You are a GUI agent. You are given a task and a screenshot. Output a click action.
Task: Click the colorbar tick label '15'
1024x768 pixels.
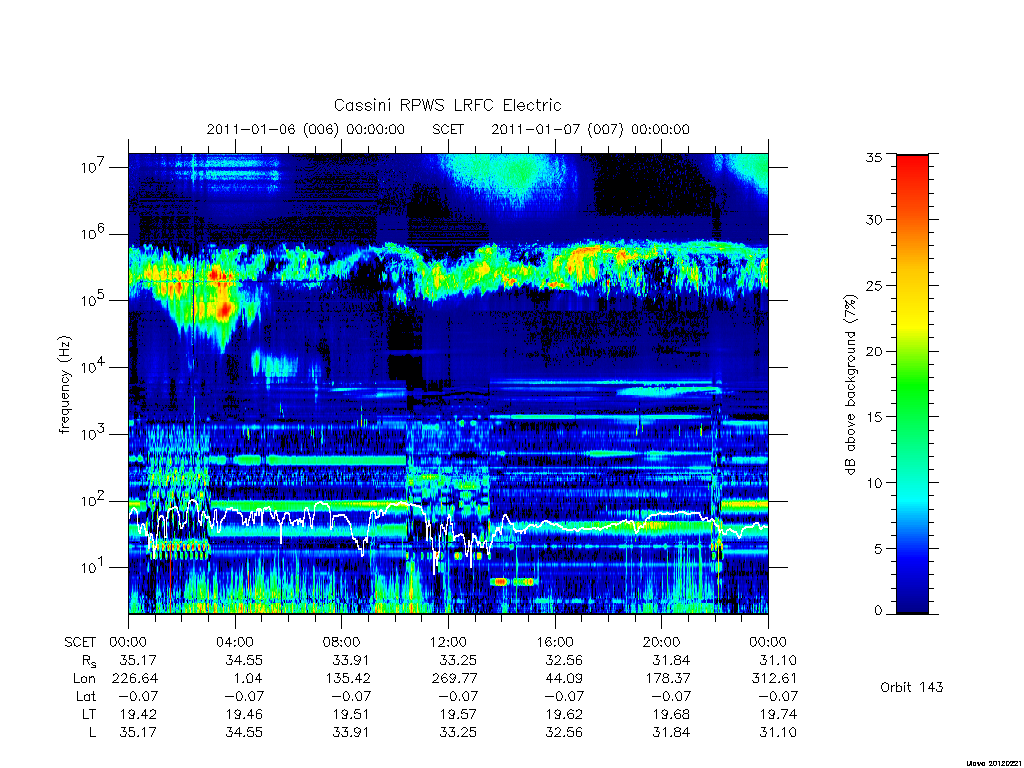(x=873, y=416)
